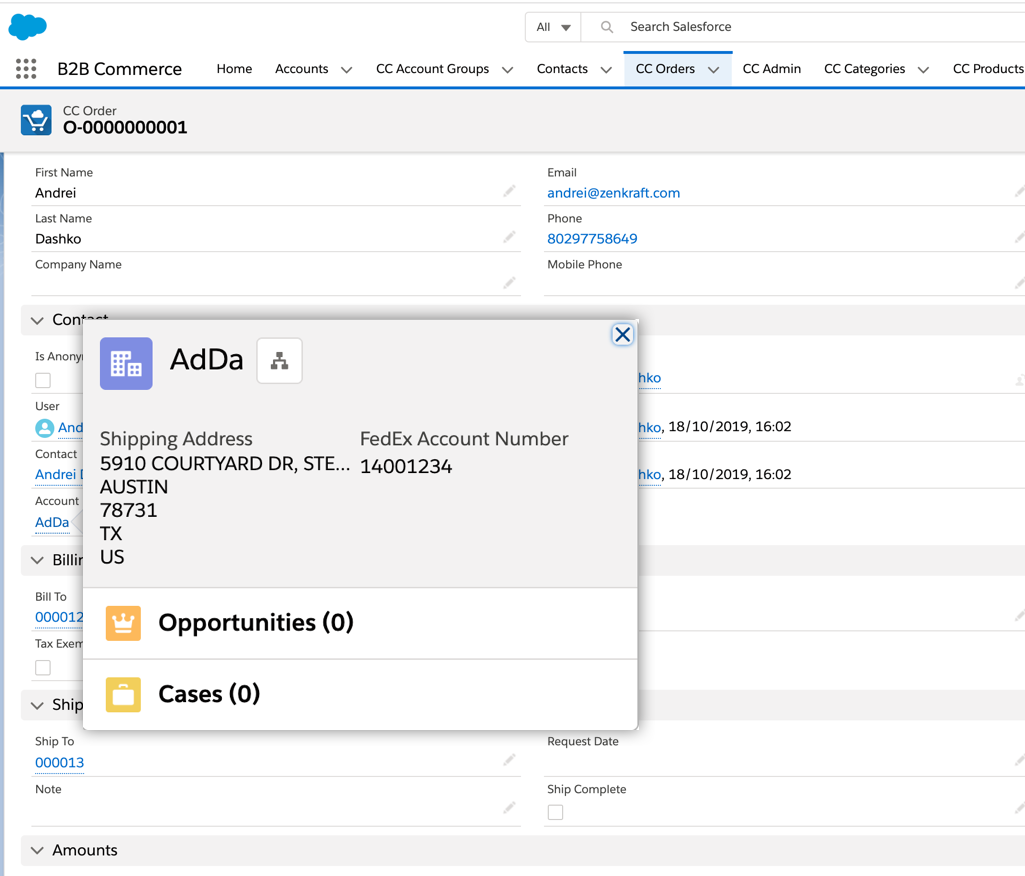Switch to the Accounts tab
Screen dimensions: 1025x876
(301, 69)
